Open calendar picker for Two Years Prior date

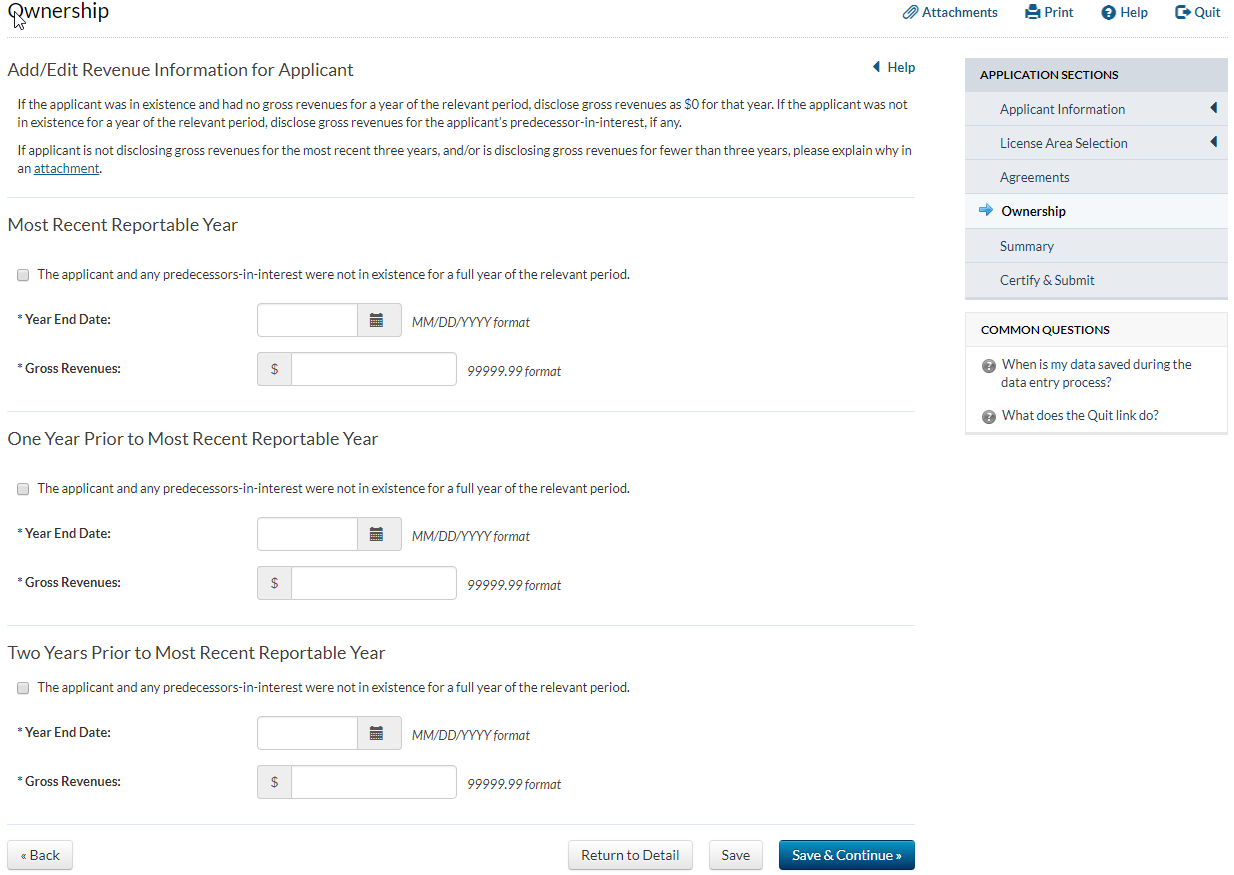tap(377, 734)
